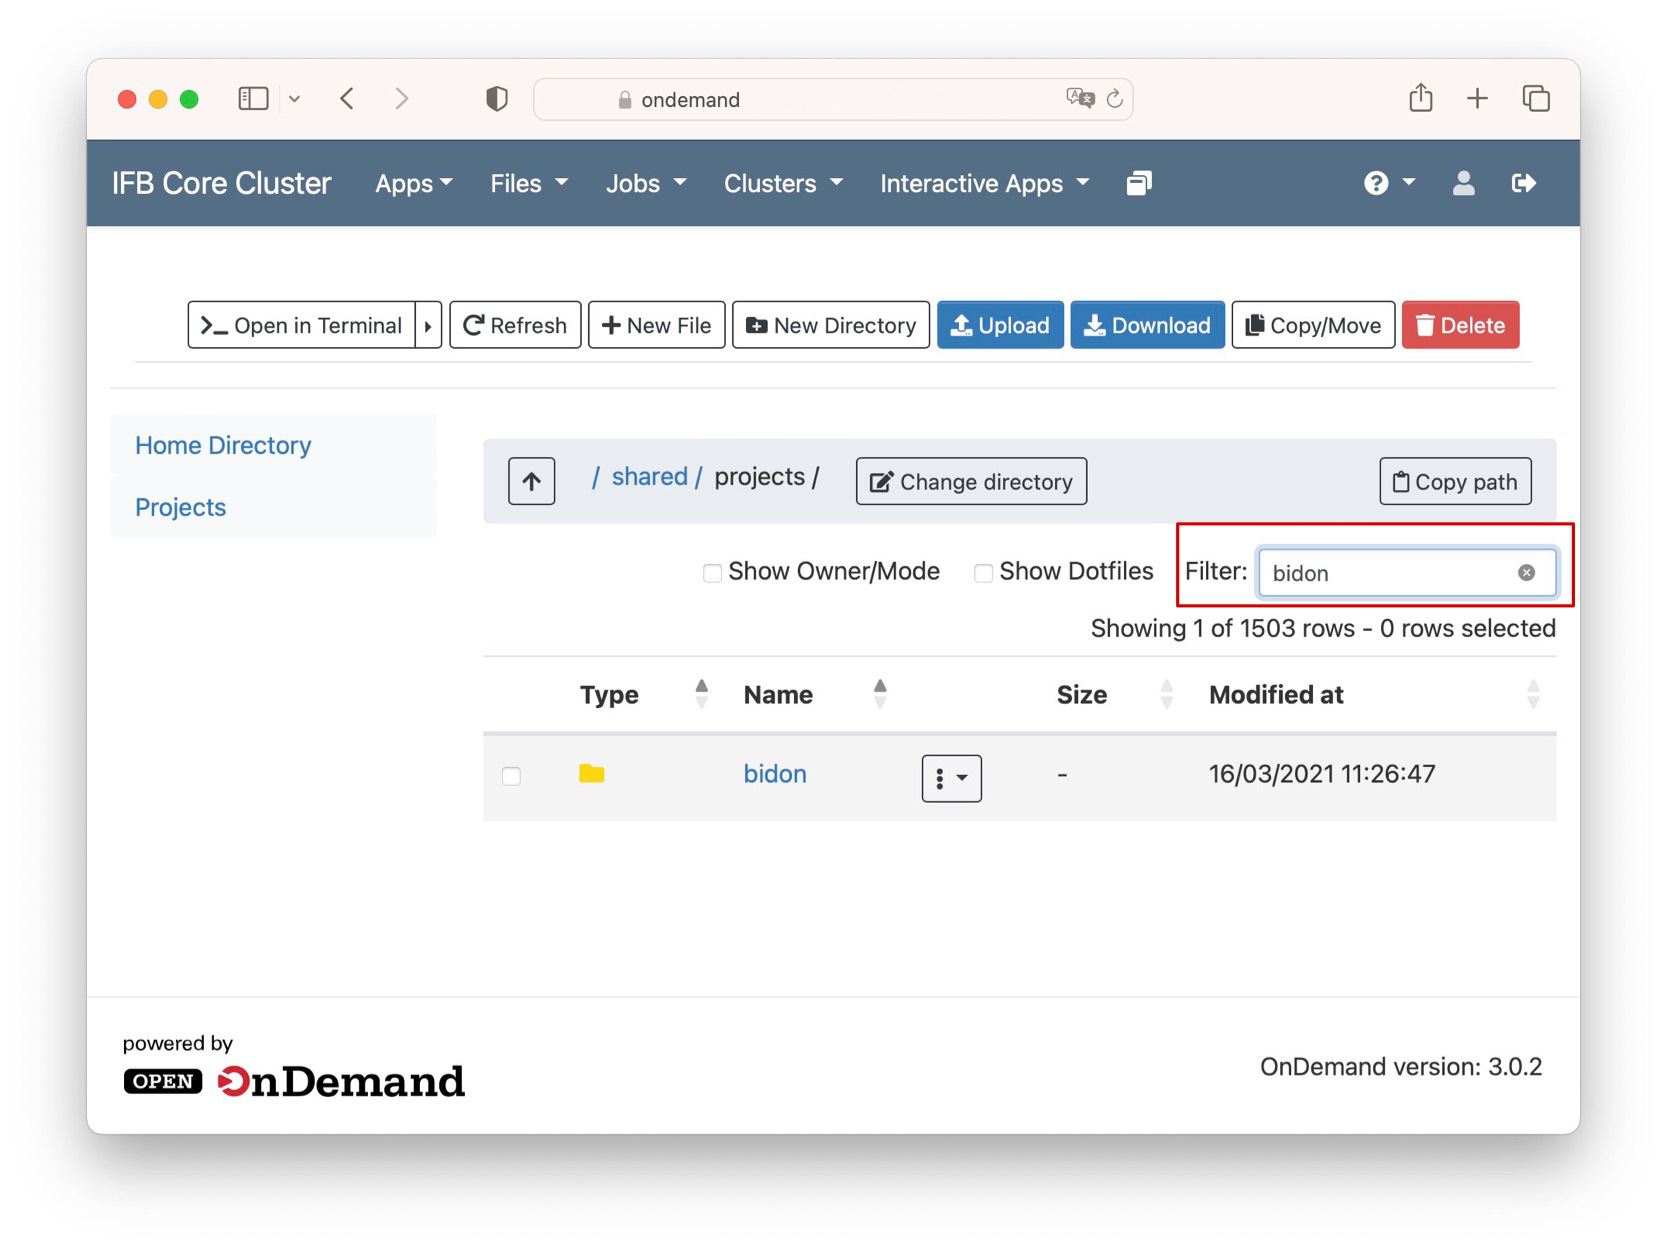1667x1249 pixels.
Task: Click Open in Terminal
Action: (x=301, y=325)
